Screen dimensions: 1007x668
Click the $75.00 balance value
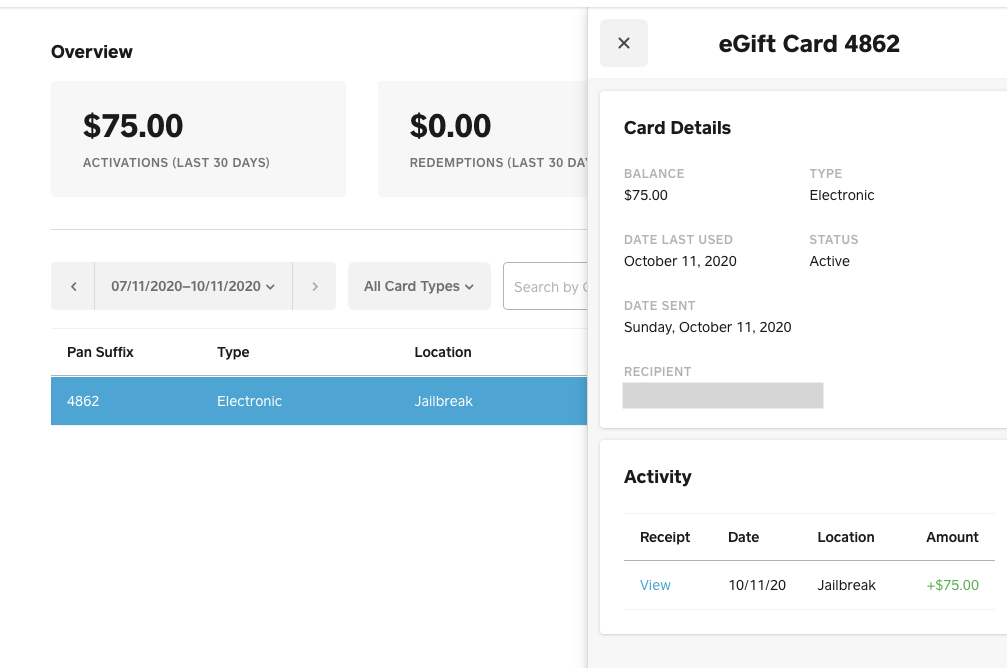(645, 195)
